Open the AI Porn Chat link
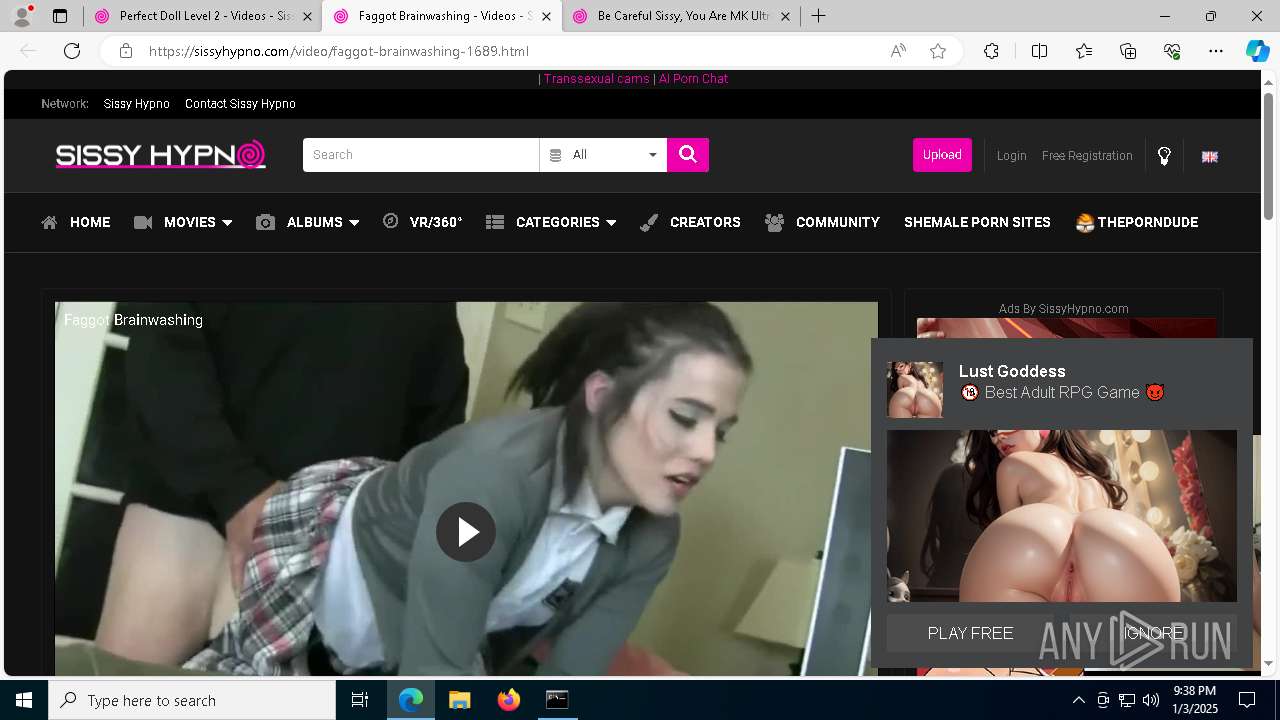 tap(693, 79)
